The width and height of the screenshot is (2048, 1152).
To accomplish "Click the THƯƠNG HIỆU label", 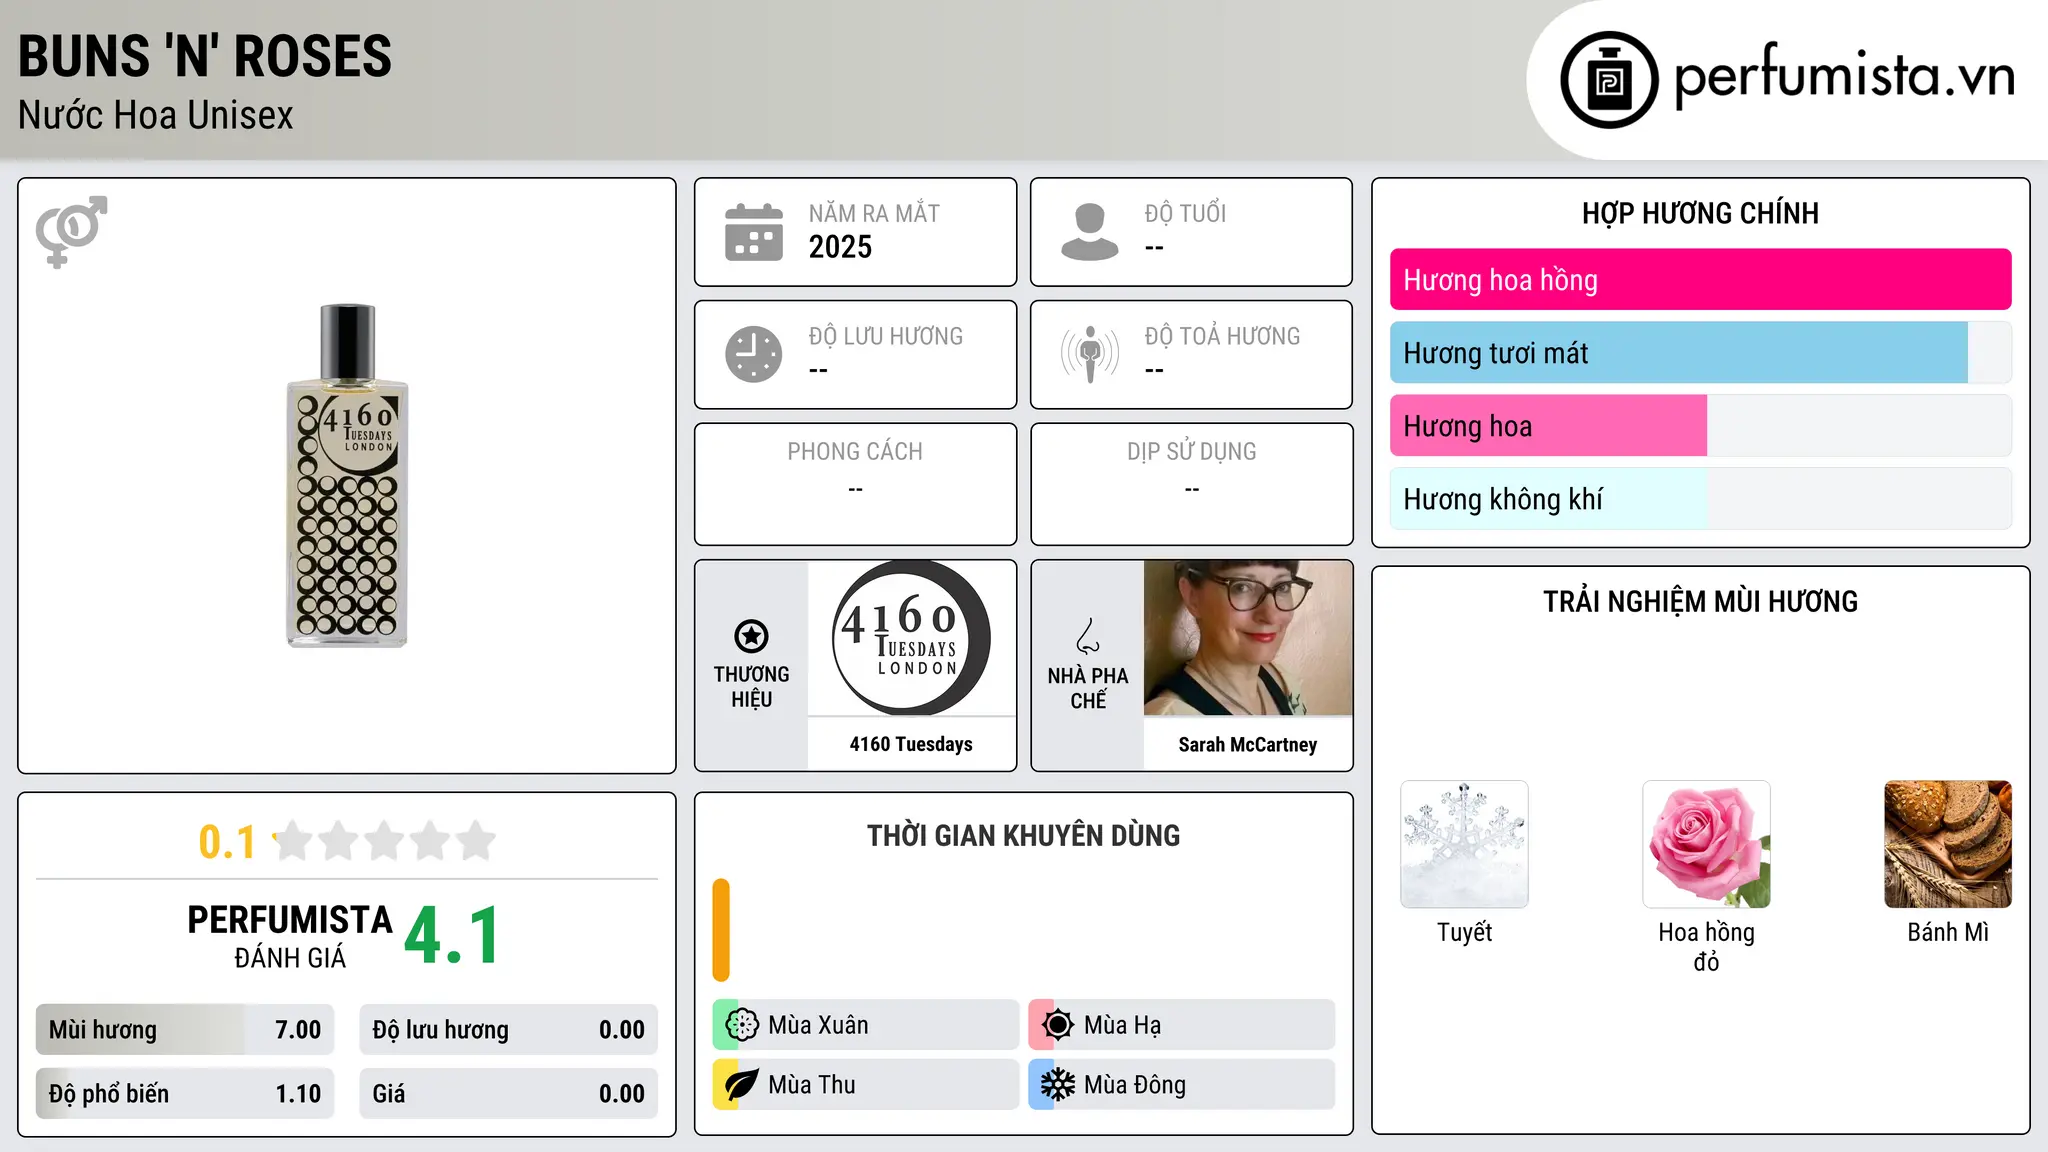I will point(751,687).
